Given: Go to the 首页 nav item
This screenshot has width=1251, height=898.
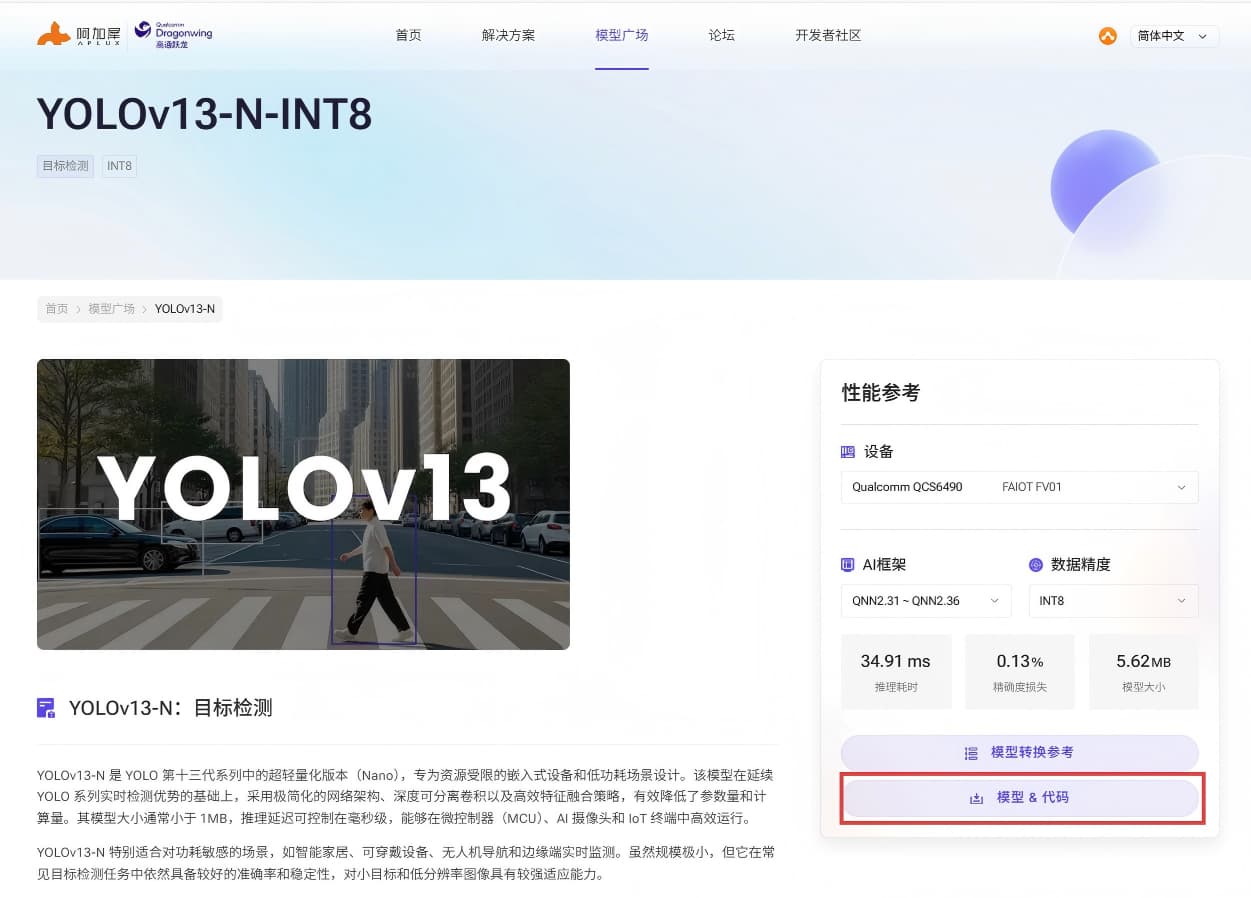Looking at the screenshot, I should click(x=408, y=35).
